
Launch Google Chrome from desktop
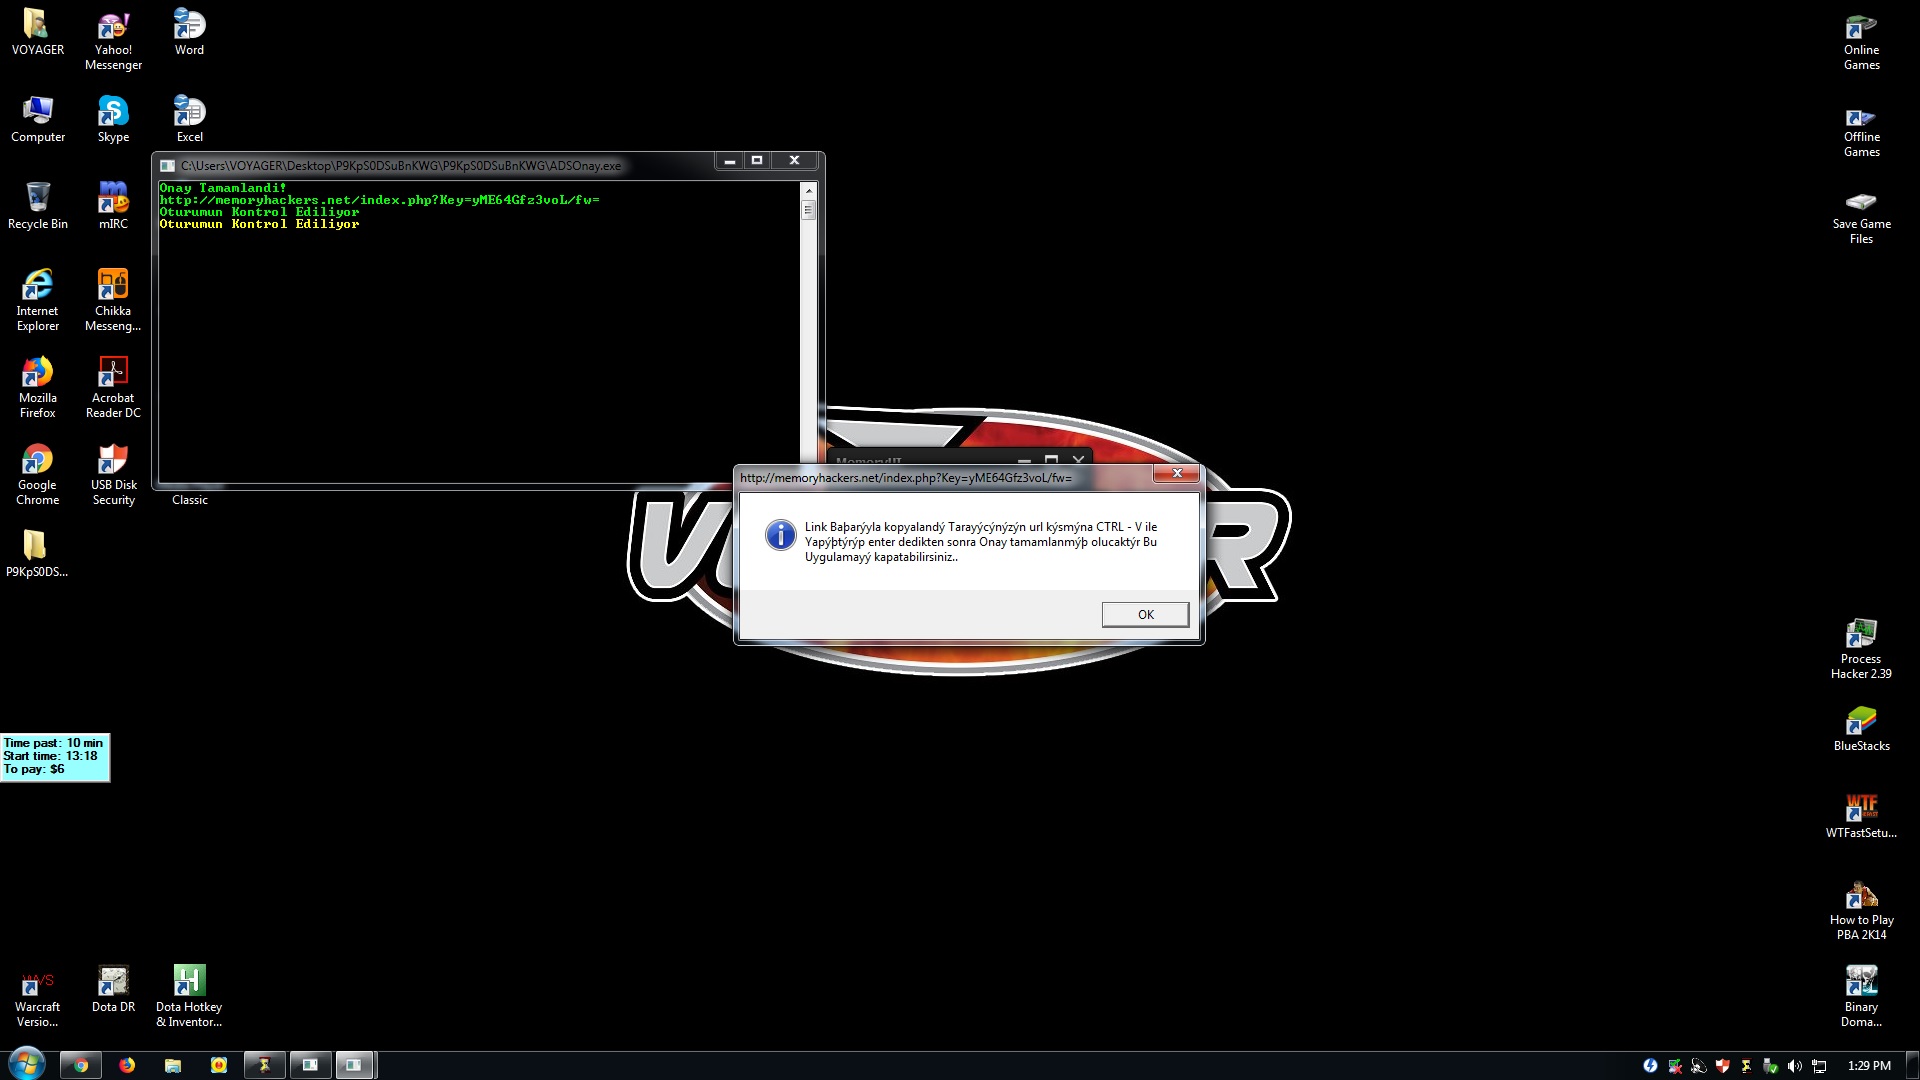[x=37, y=474]
